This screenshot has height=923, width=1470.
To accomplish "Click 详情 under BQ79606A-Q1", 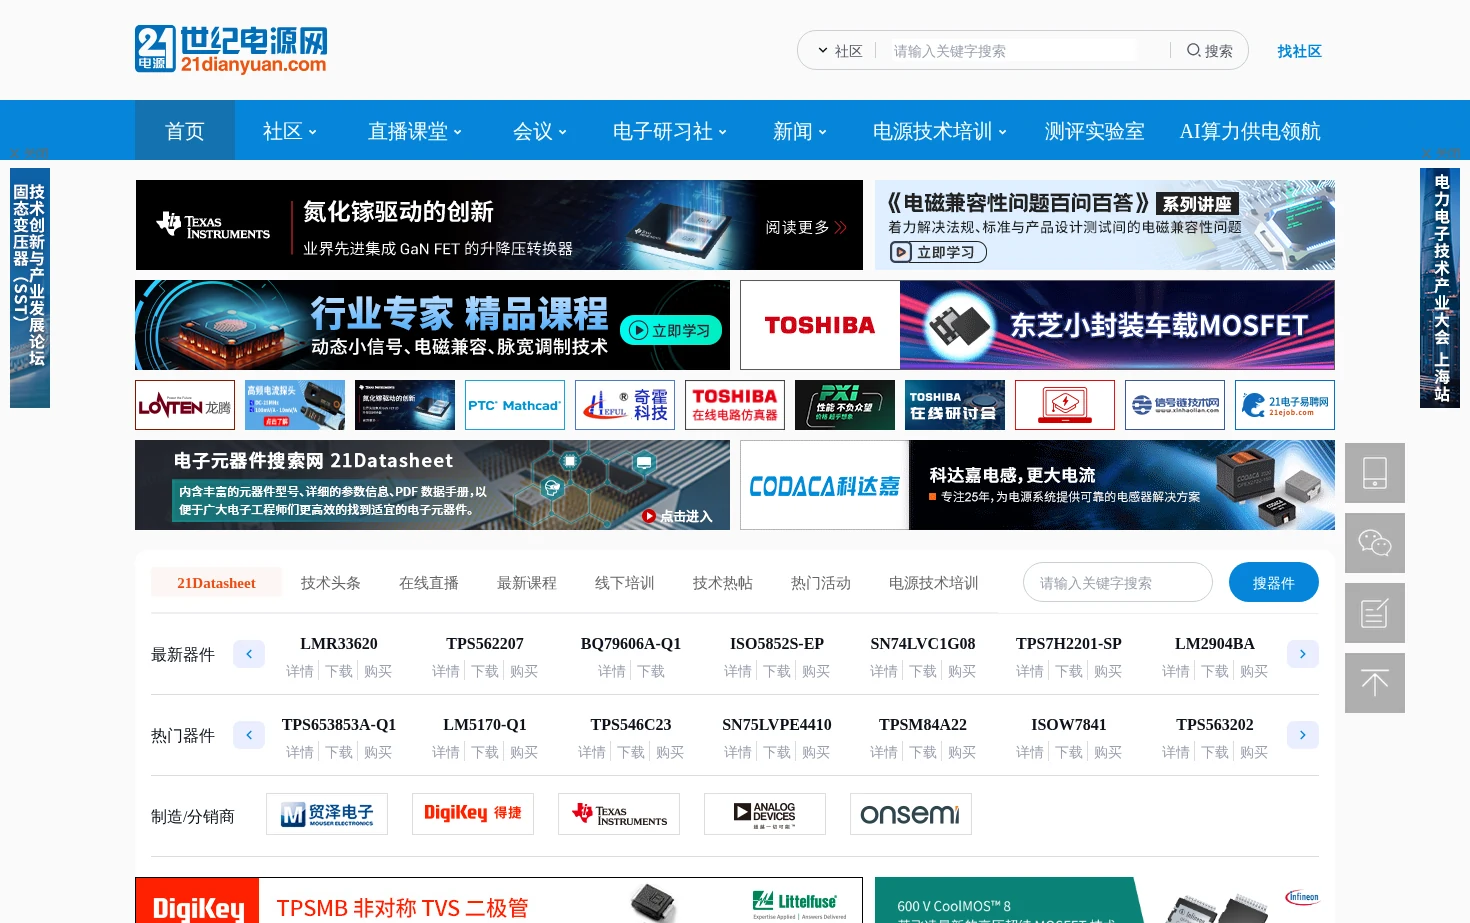I will click(x=612, y=671).
